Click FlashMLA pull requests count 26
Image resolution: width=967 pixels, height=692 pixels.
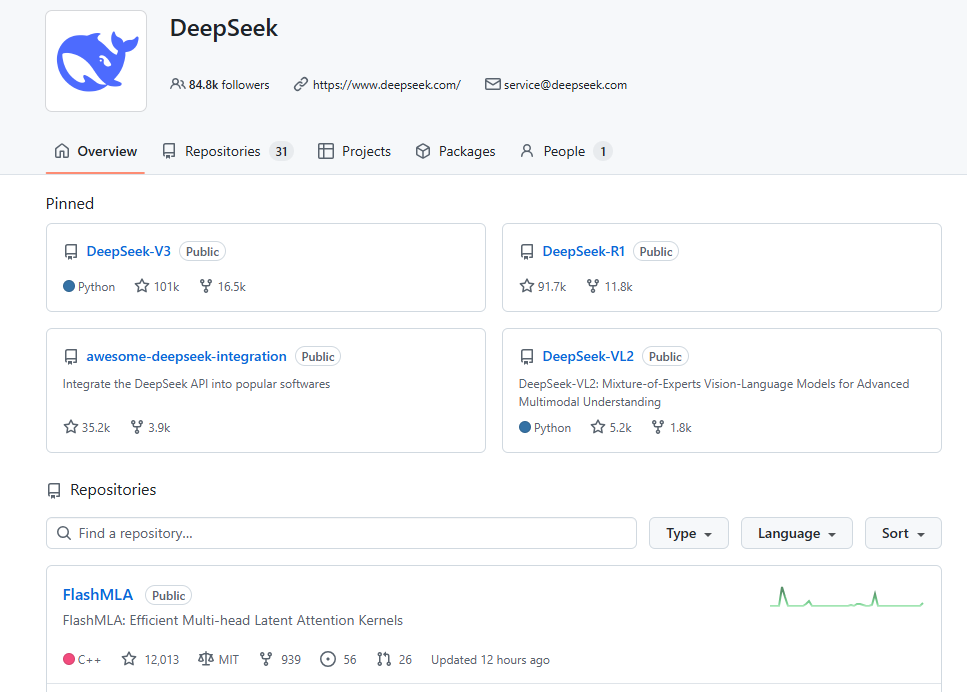click(394, 659)
